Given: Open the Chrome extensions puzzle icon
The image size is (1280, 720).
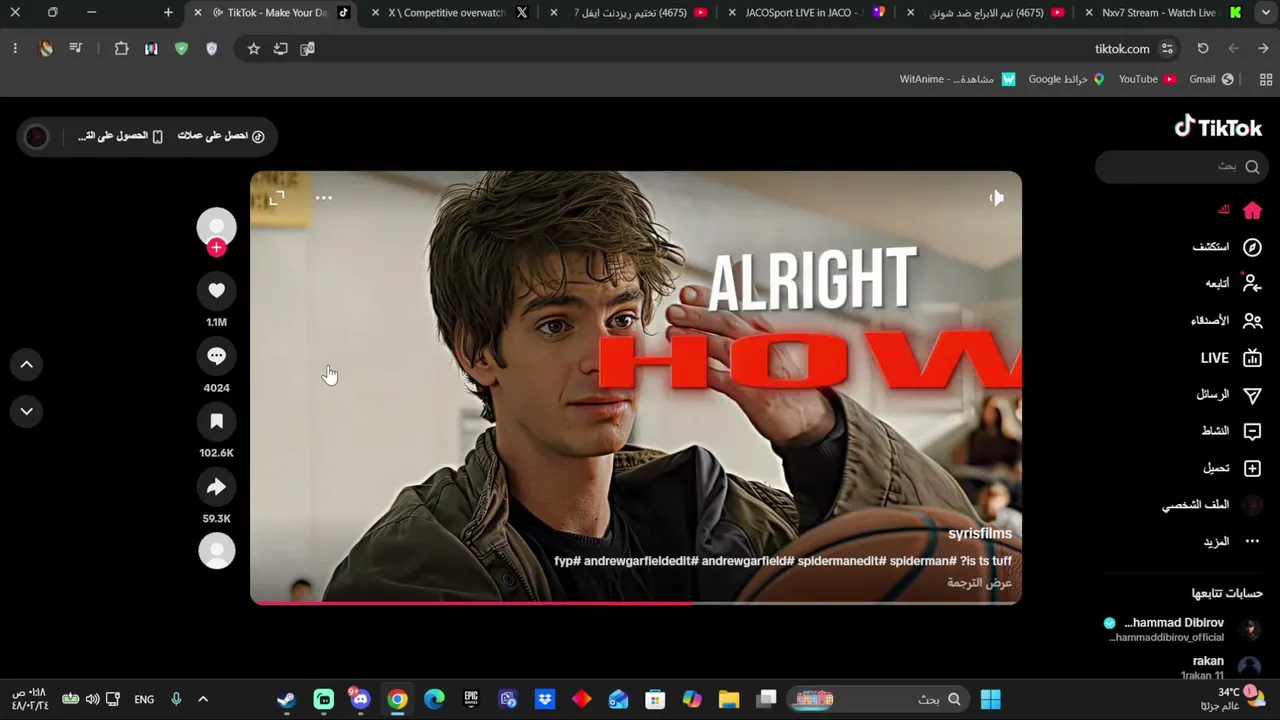Looking at the screenshot, I should (121, 49).
